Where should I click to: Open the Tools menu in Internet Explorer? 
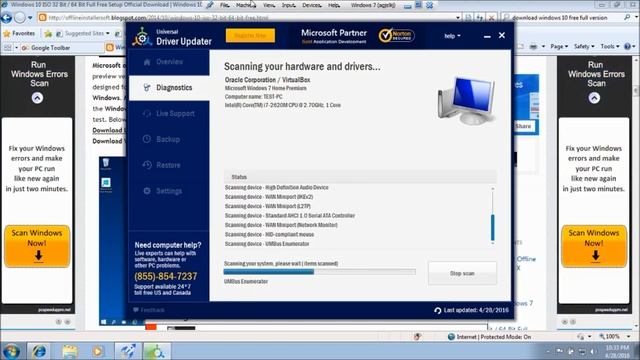[610, 47]
